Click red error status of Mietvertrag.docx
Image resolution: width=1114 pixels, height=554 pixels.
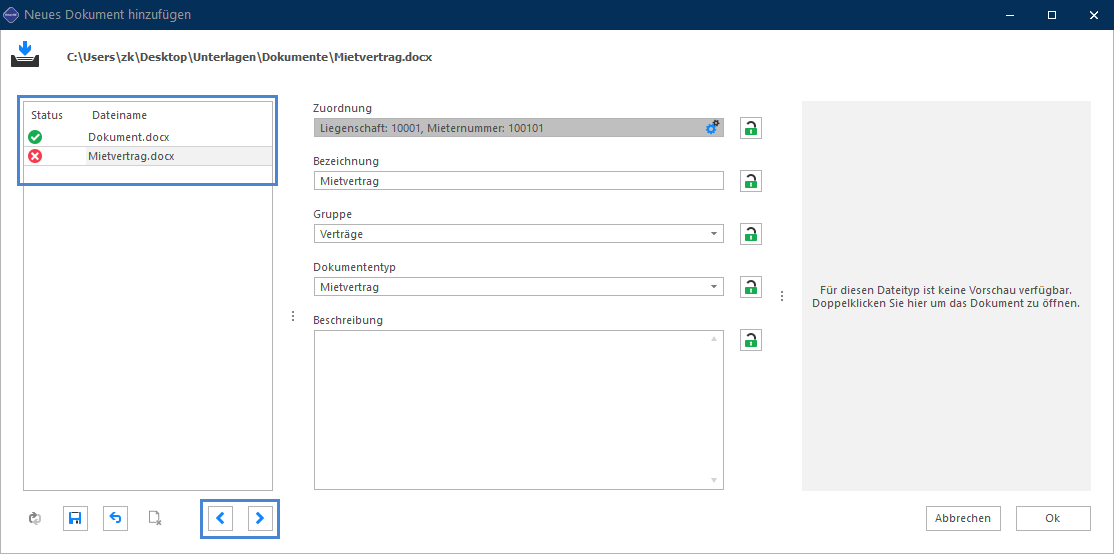pos(35,156)
